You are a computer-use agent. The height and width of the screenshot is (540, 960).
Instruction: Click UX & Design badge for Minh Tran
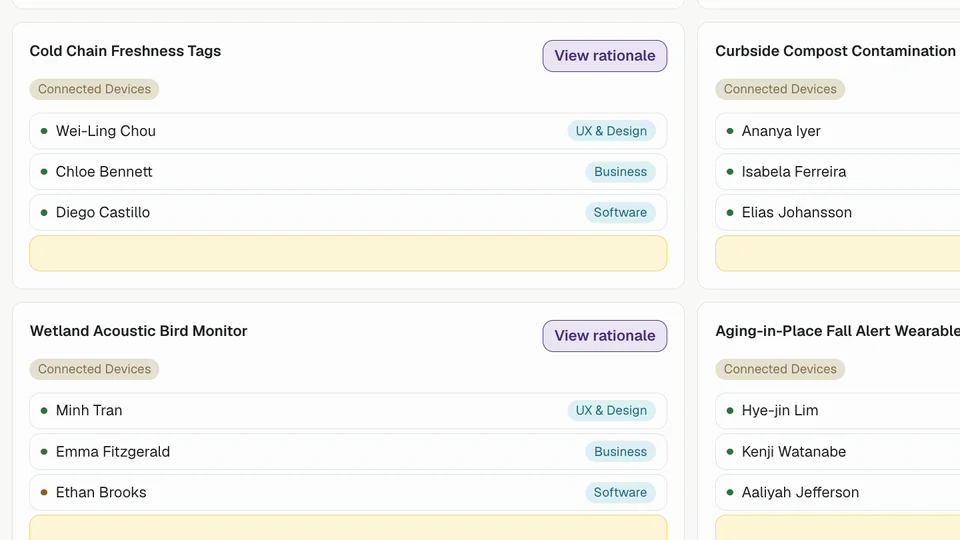[x=611, y=411]
